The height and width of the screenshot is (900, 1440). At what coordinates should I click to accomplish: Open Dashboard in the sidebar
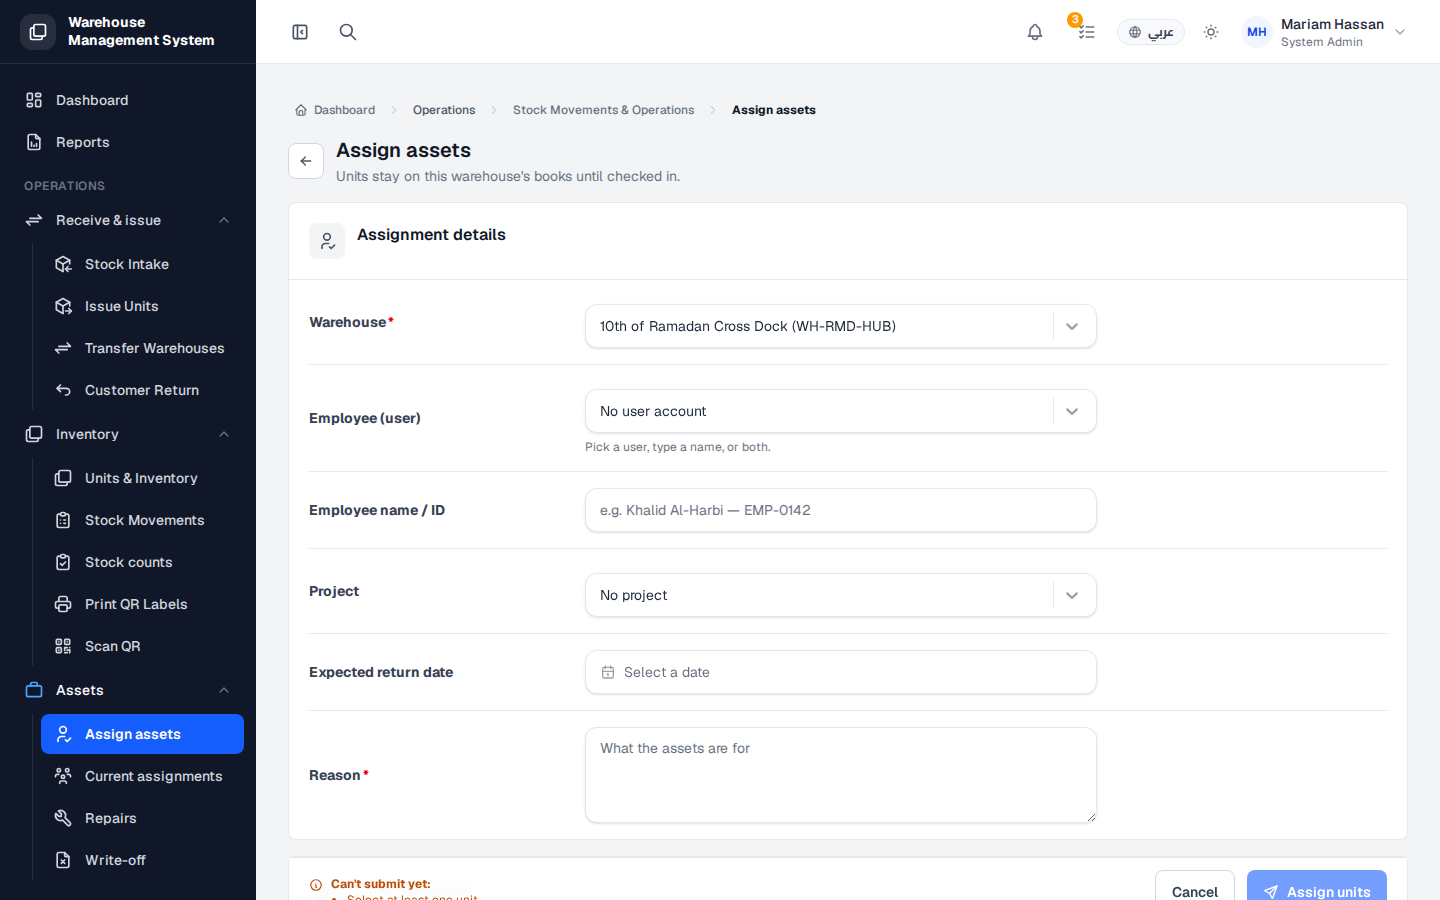(128, 100)
